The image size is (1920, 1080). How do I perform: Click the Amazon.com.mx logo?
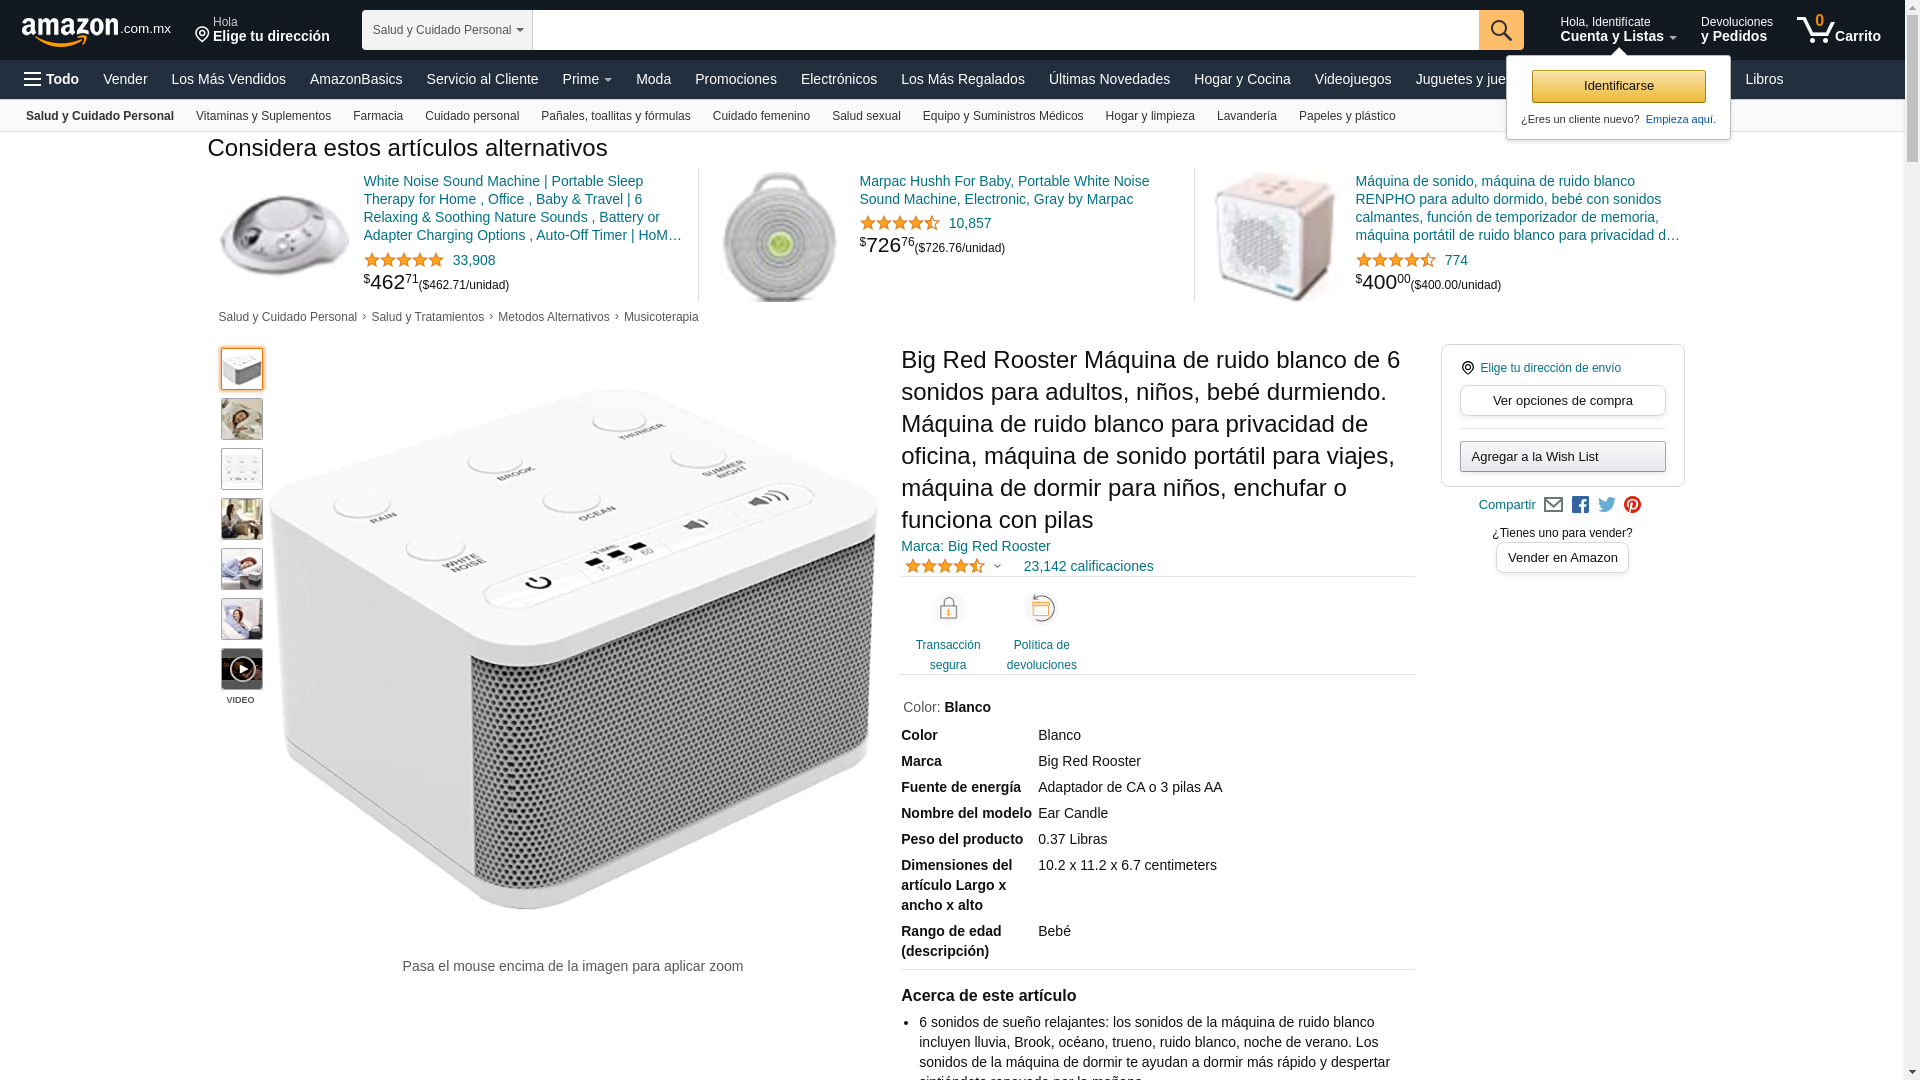[x=96, y=30]
